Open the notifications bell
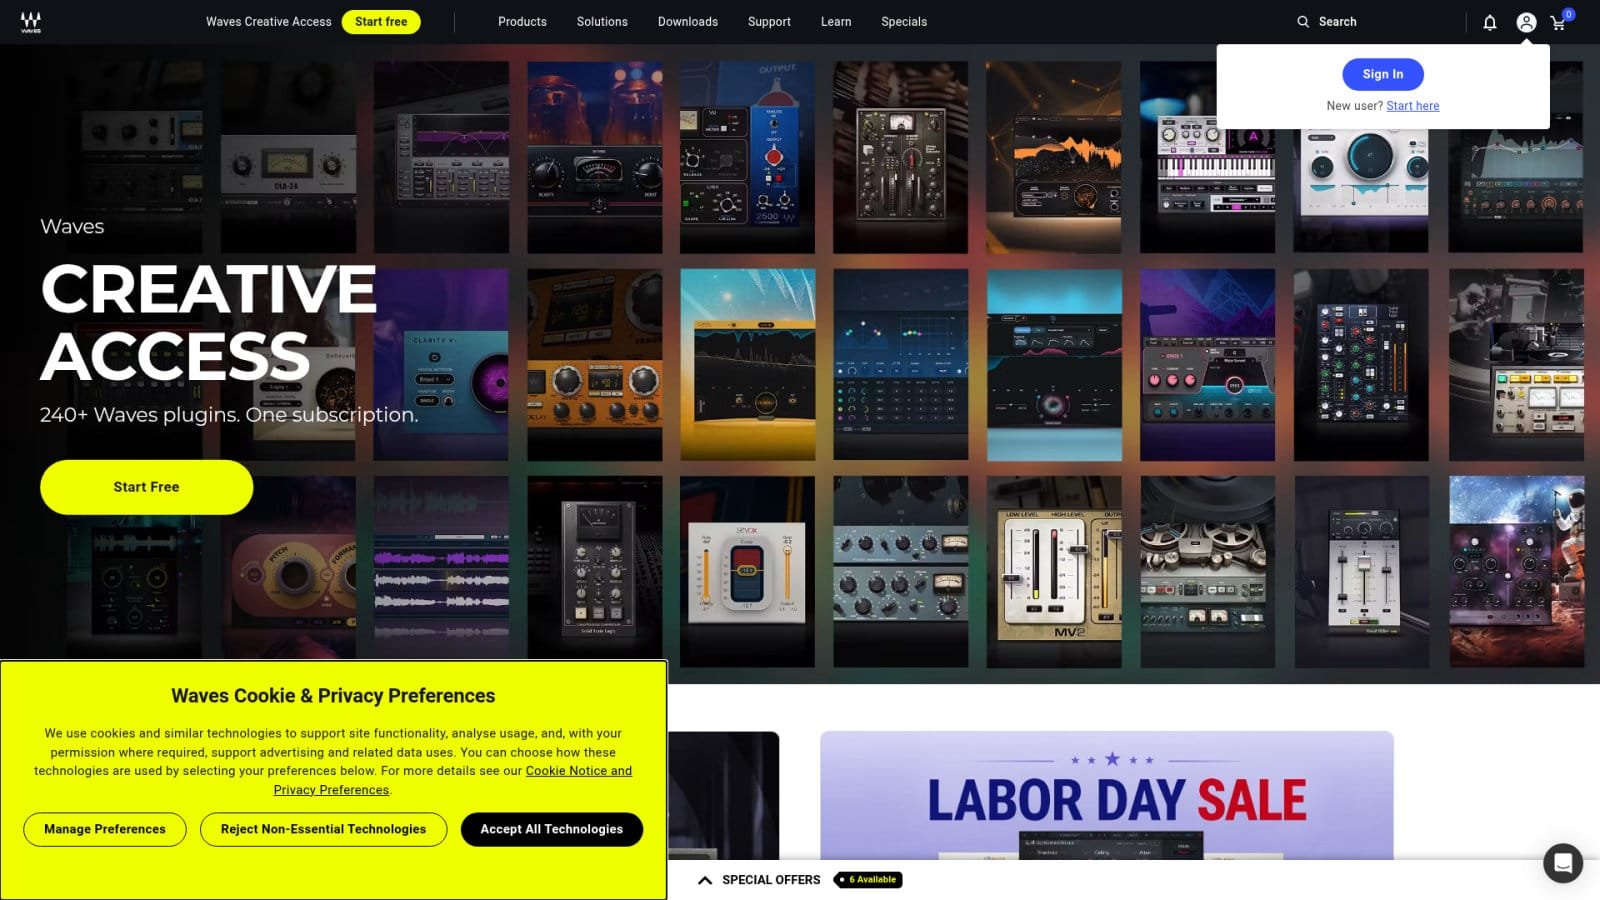This screenshot has height=900, width=1600. click(x=1490, y=22)
